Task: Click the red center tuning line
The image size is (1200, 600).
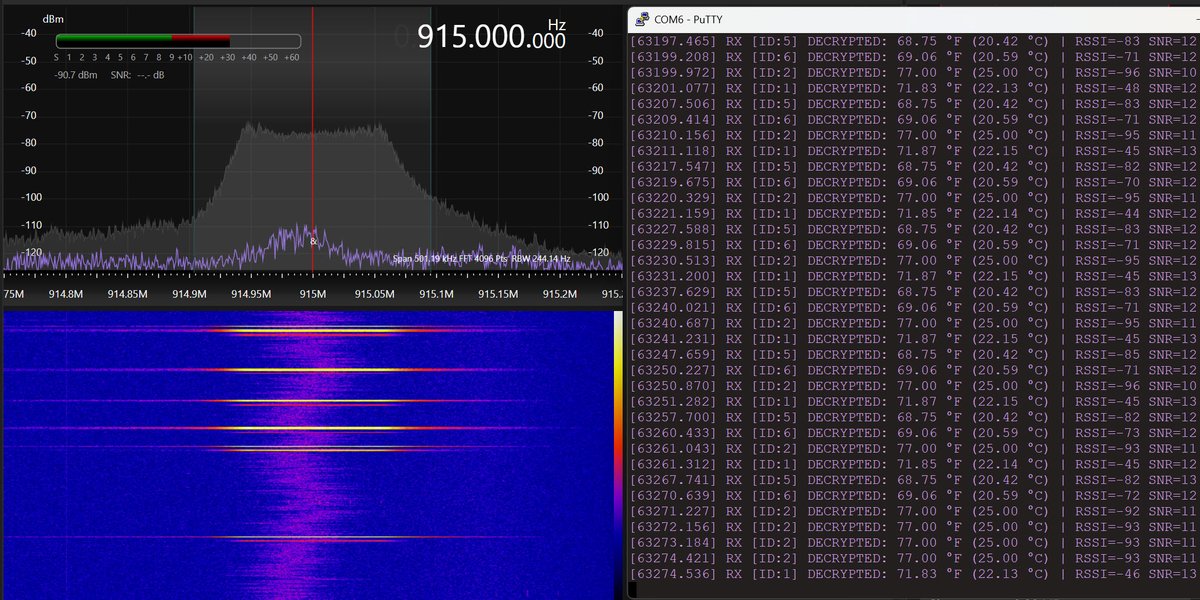Action: click(312, 140)
